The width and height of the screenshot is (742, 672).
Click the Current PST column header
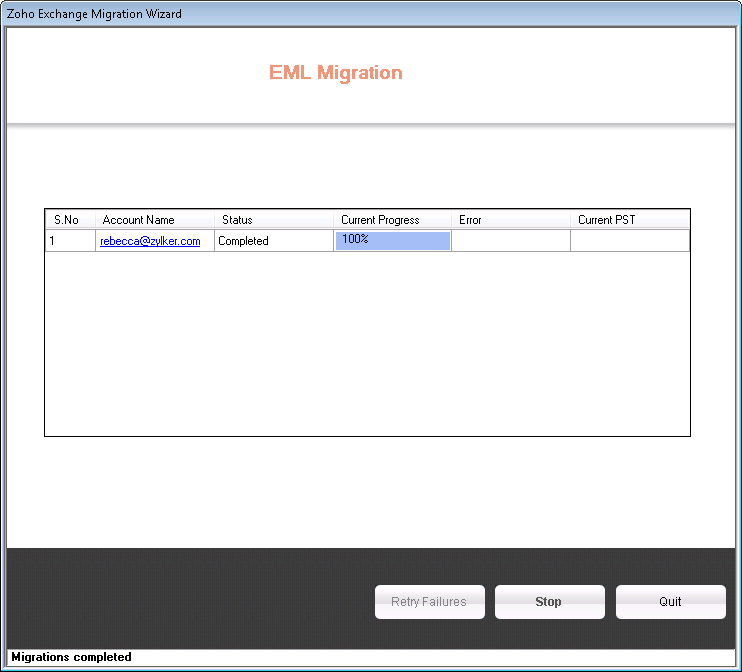[x=629, y=220]
